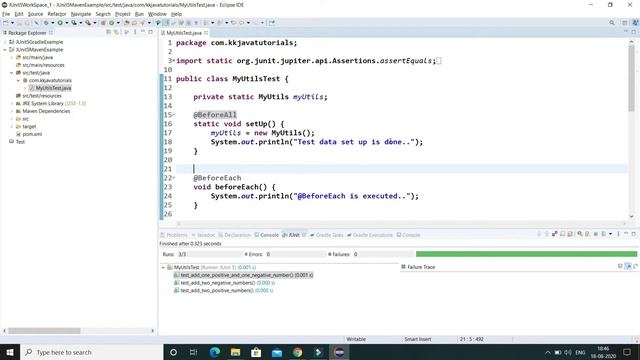Collapse src/test/java folder
This screenshot has height=360, width=640.
[12, 73]
